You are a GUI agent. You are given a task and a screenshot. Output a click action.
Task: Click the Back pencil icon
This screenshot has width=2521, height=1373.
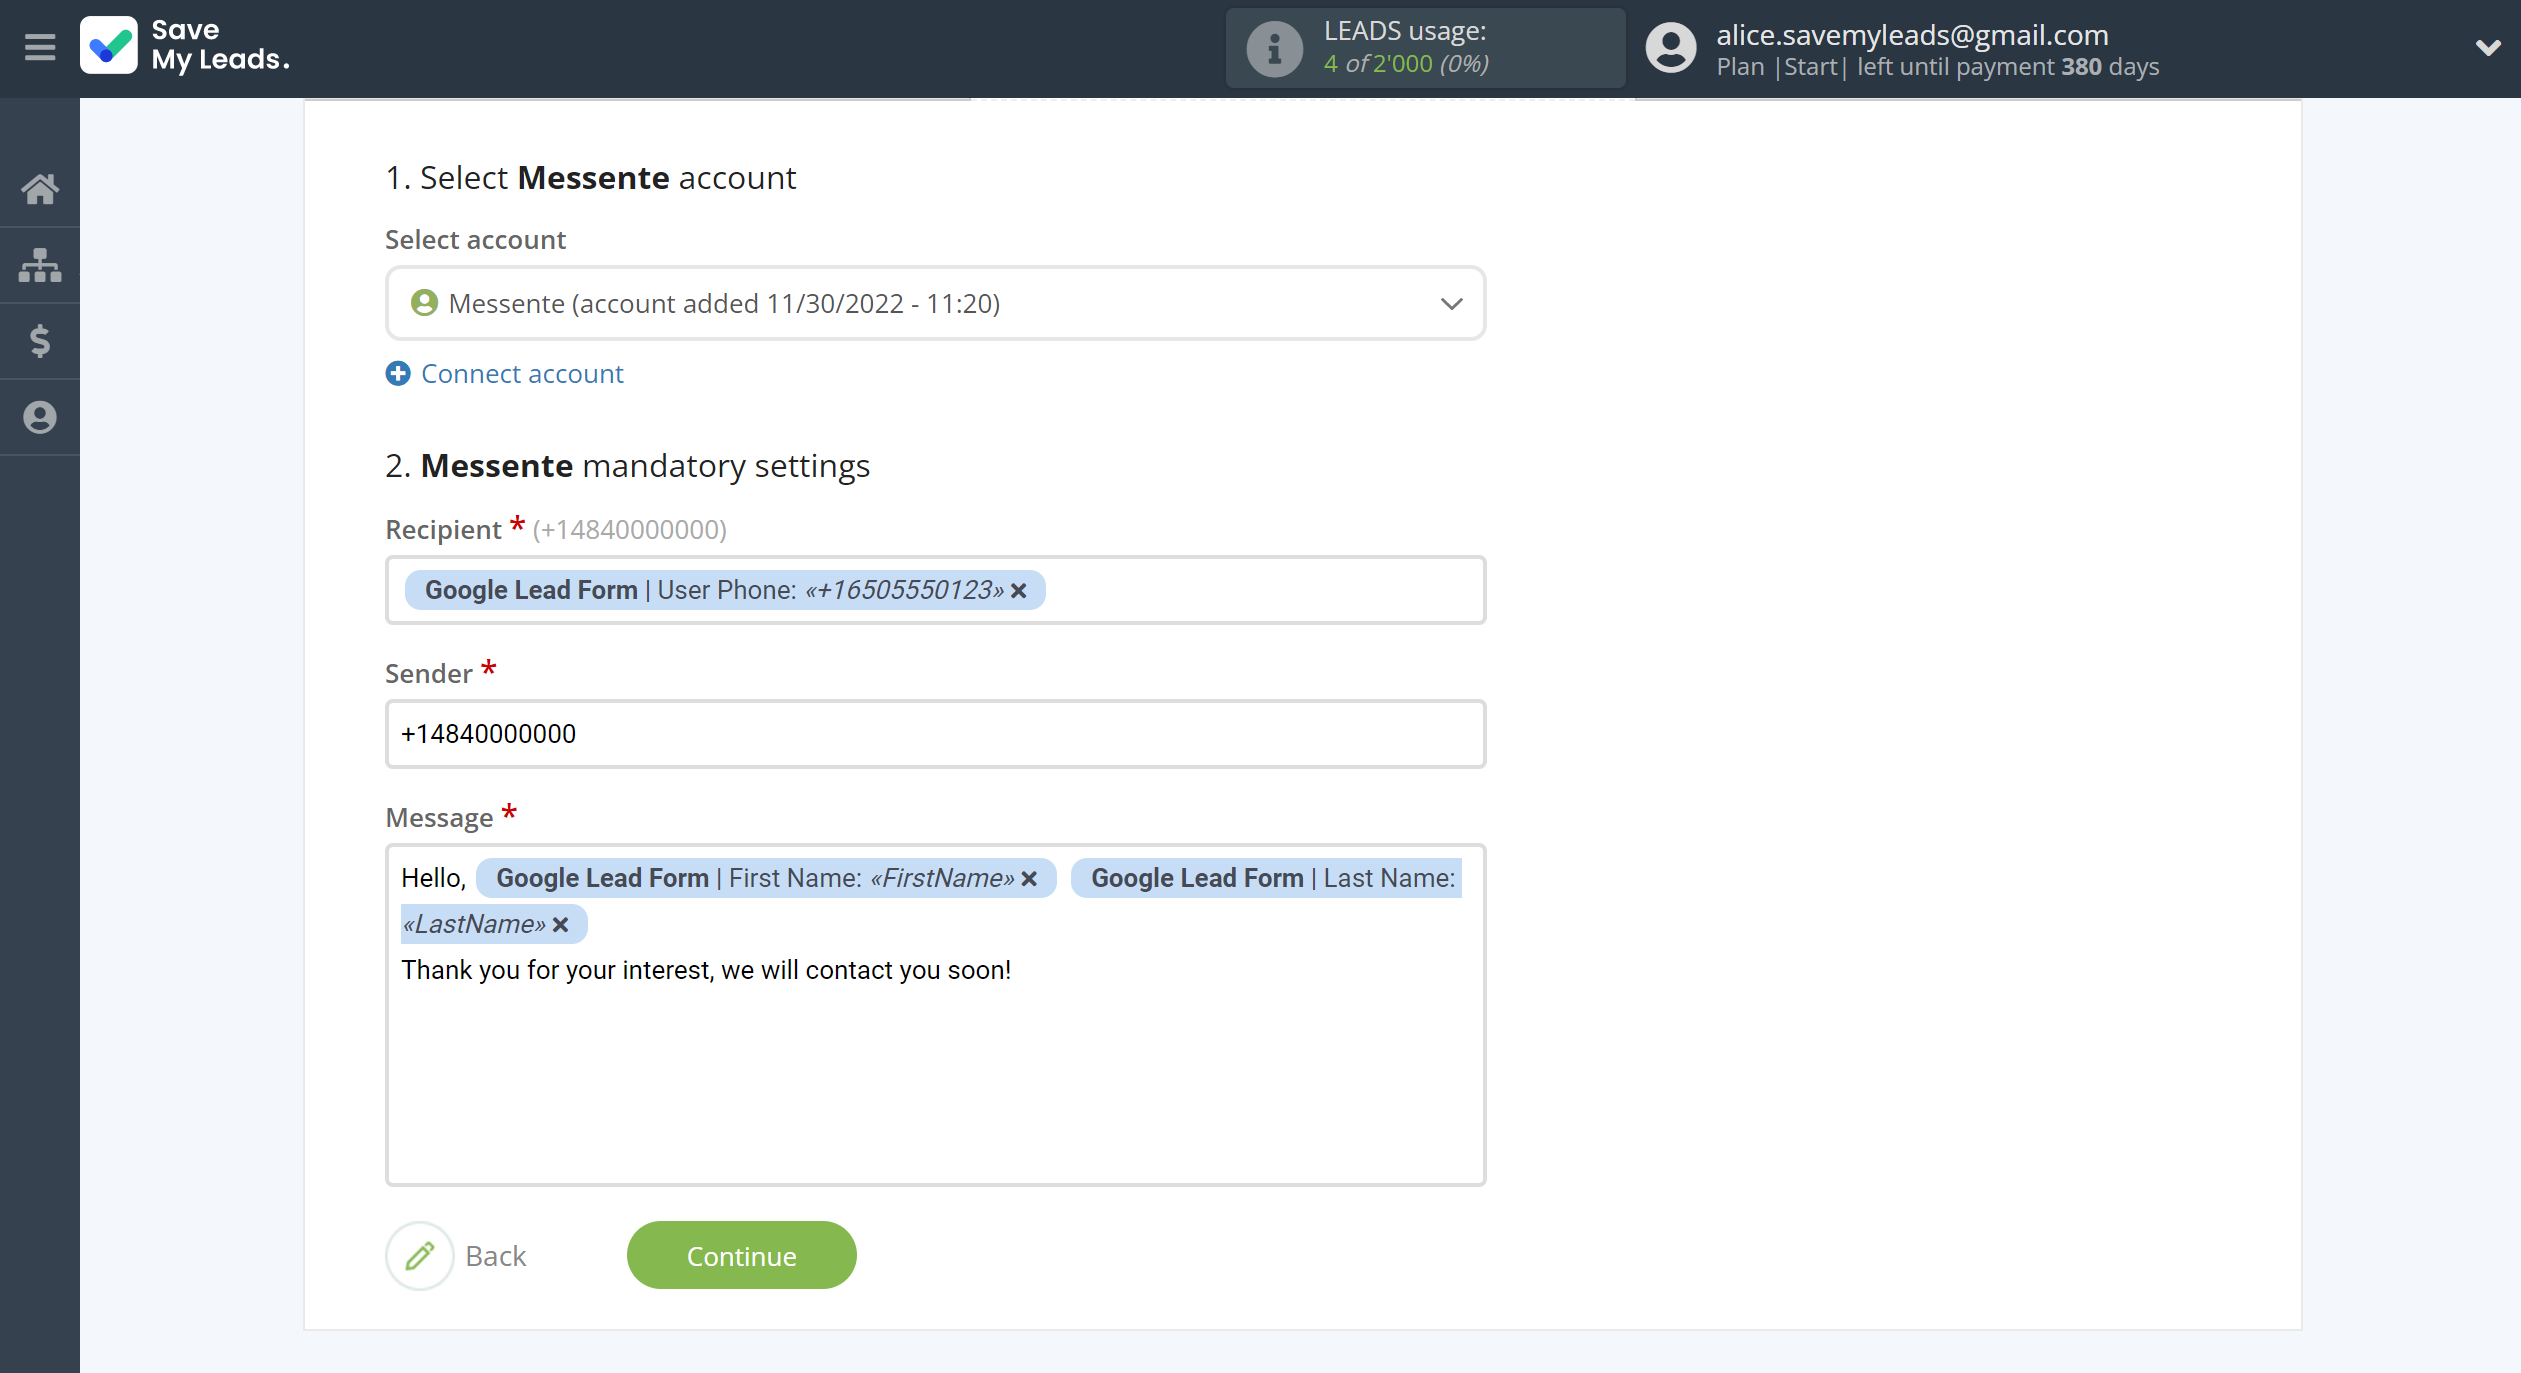[420, 1255]
